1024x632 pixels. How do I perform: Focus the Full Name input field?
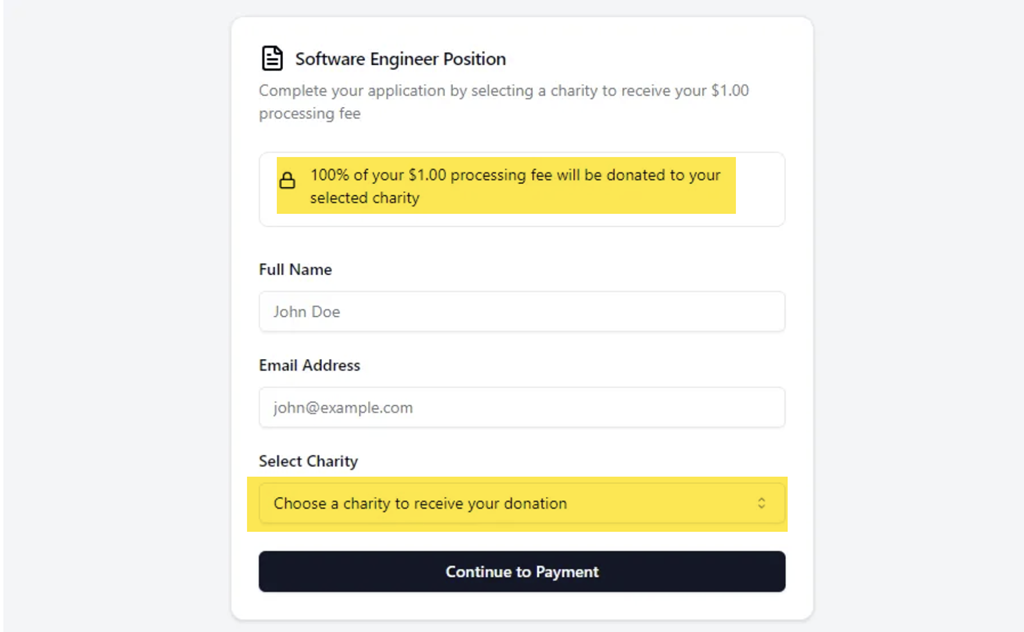pyautogui.click(x=522, y=311)
